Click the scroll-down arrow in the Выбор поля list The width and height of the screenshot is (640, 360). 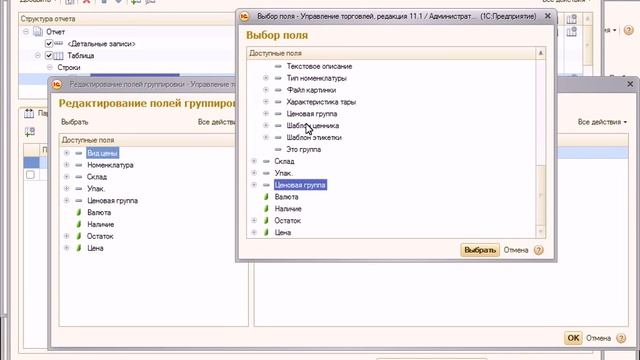(x=541, y=232)
